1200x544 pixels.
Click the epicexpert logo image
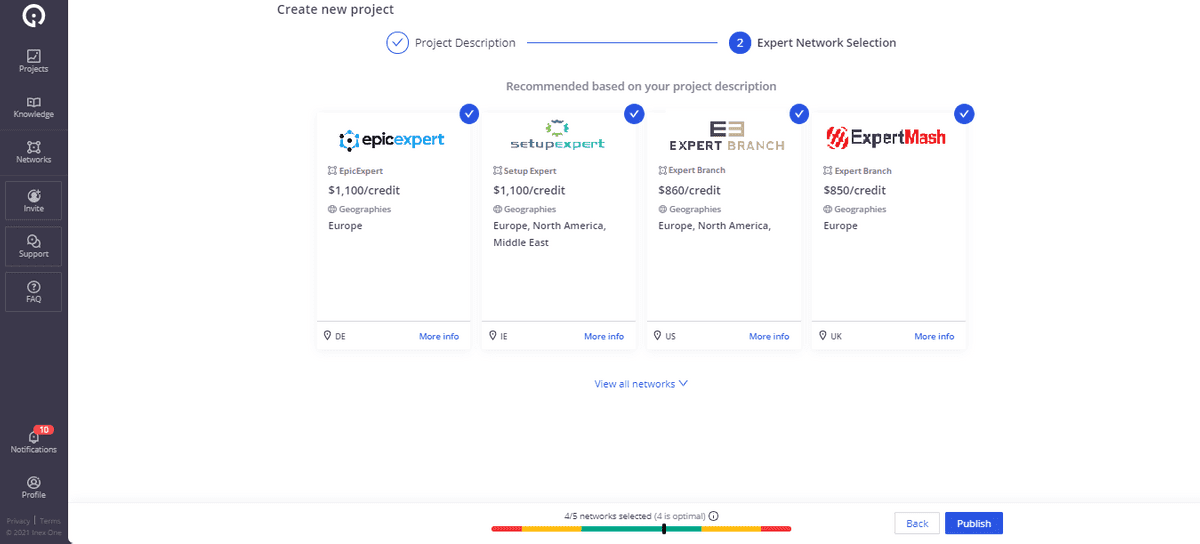[392, 140]
